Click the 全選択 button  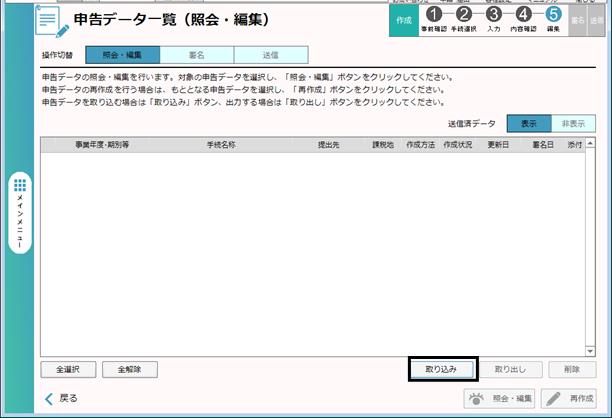tap(68, 369)
